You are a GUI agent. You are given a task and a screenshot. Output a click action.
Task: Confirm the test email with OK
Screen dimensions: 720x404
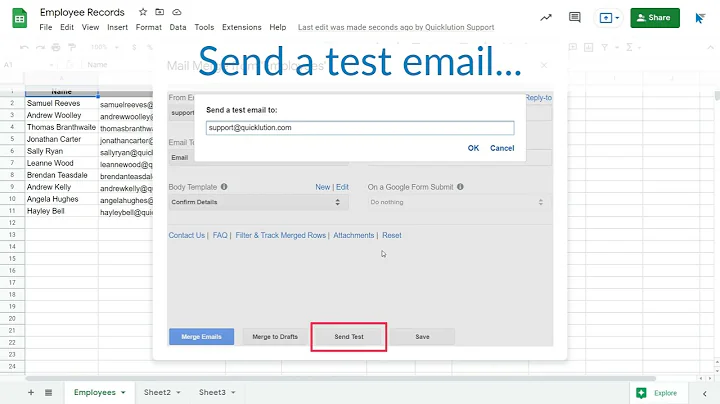473,148
